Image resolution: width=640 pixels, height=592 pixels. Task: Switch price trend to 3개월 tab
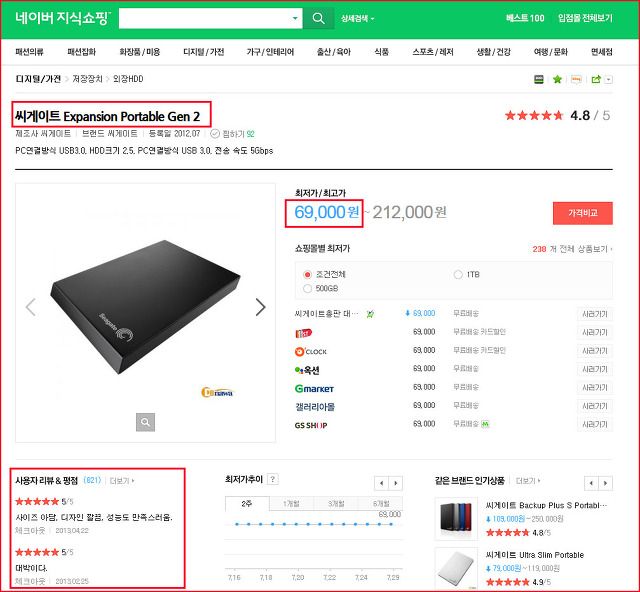pyautogui.click(x=336, y=504)
